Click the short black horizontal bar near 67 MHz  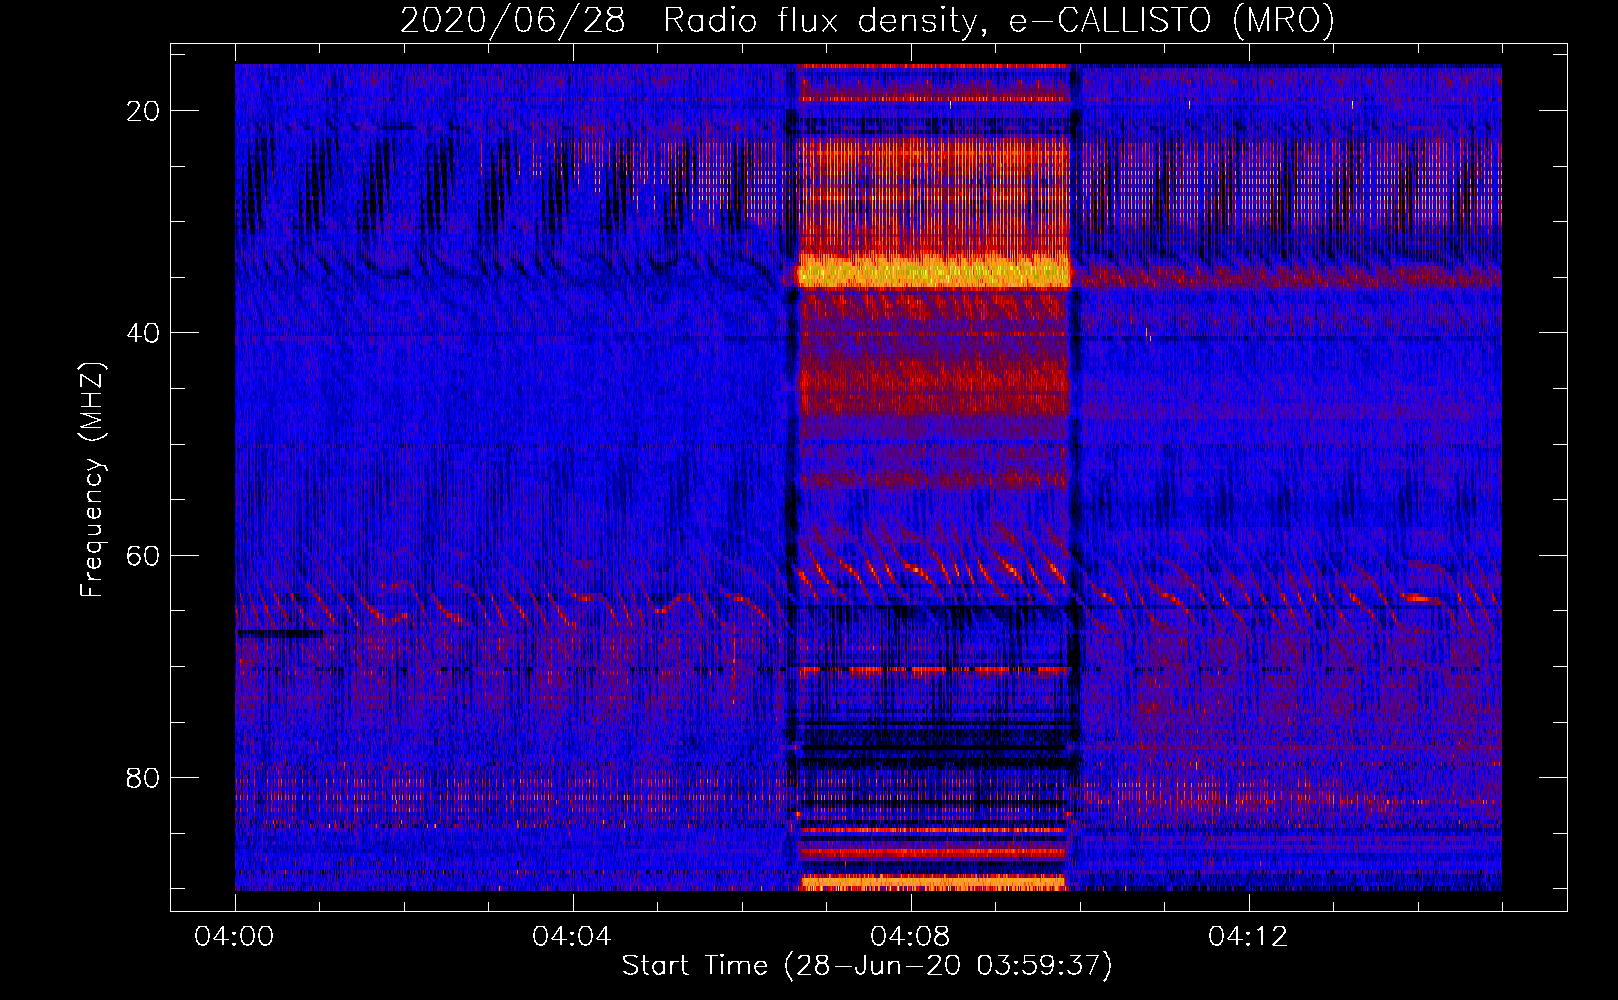click(280, 633)
